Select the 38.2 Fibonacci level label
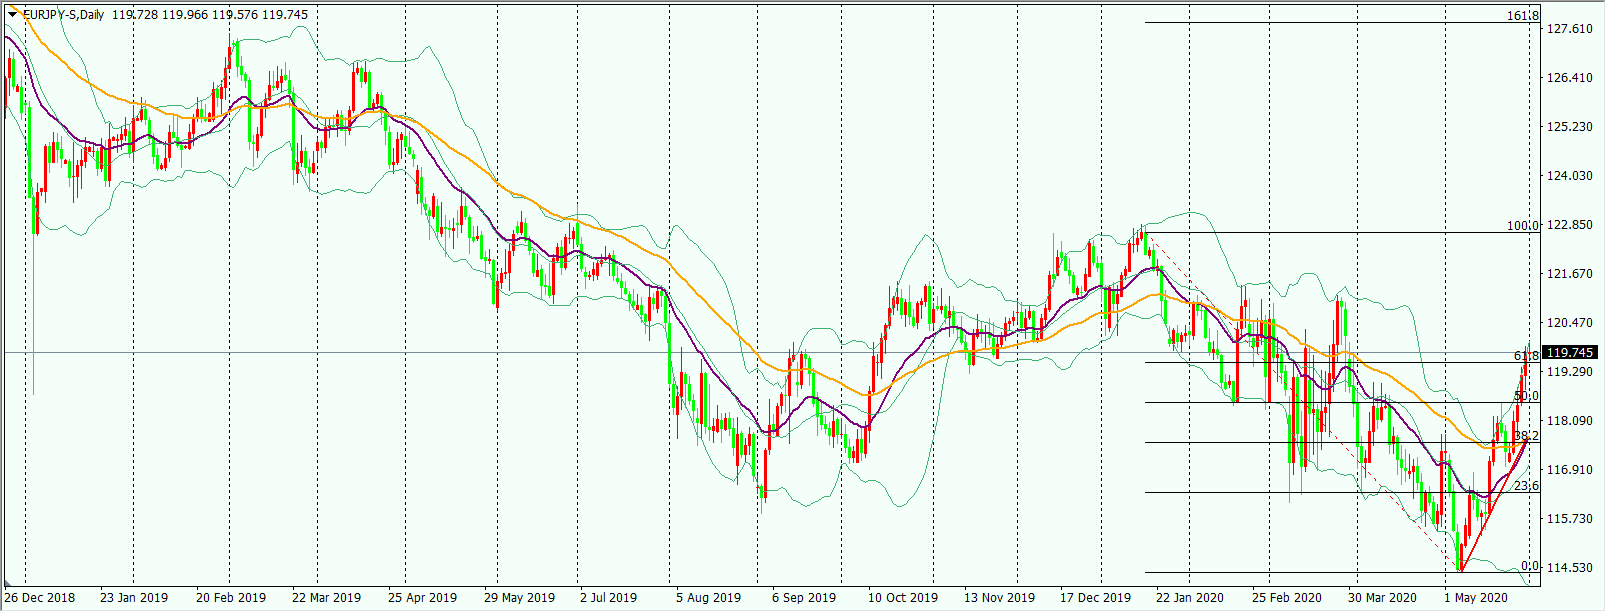This screenshot has width=1606, height=612. pyautogui.click(x=1526, y=436)
